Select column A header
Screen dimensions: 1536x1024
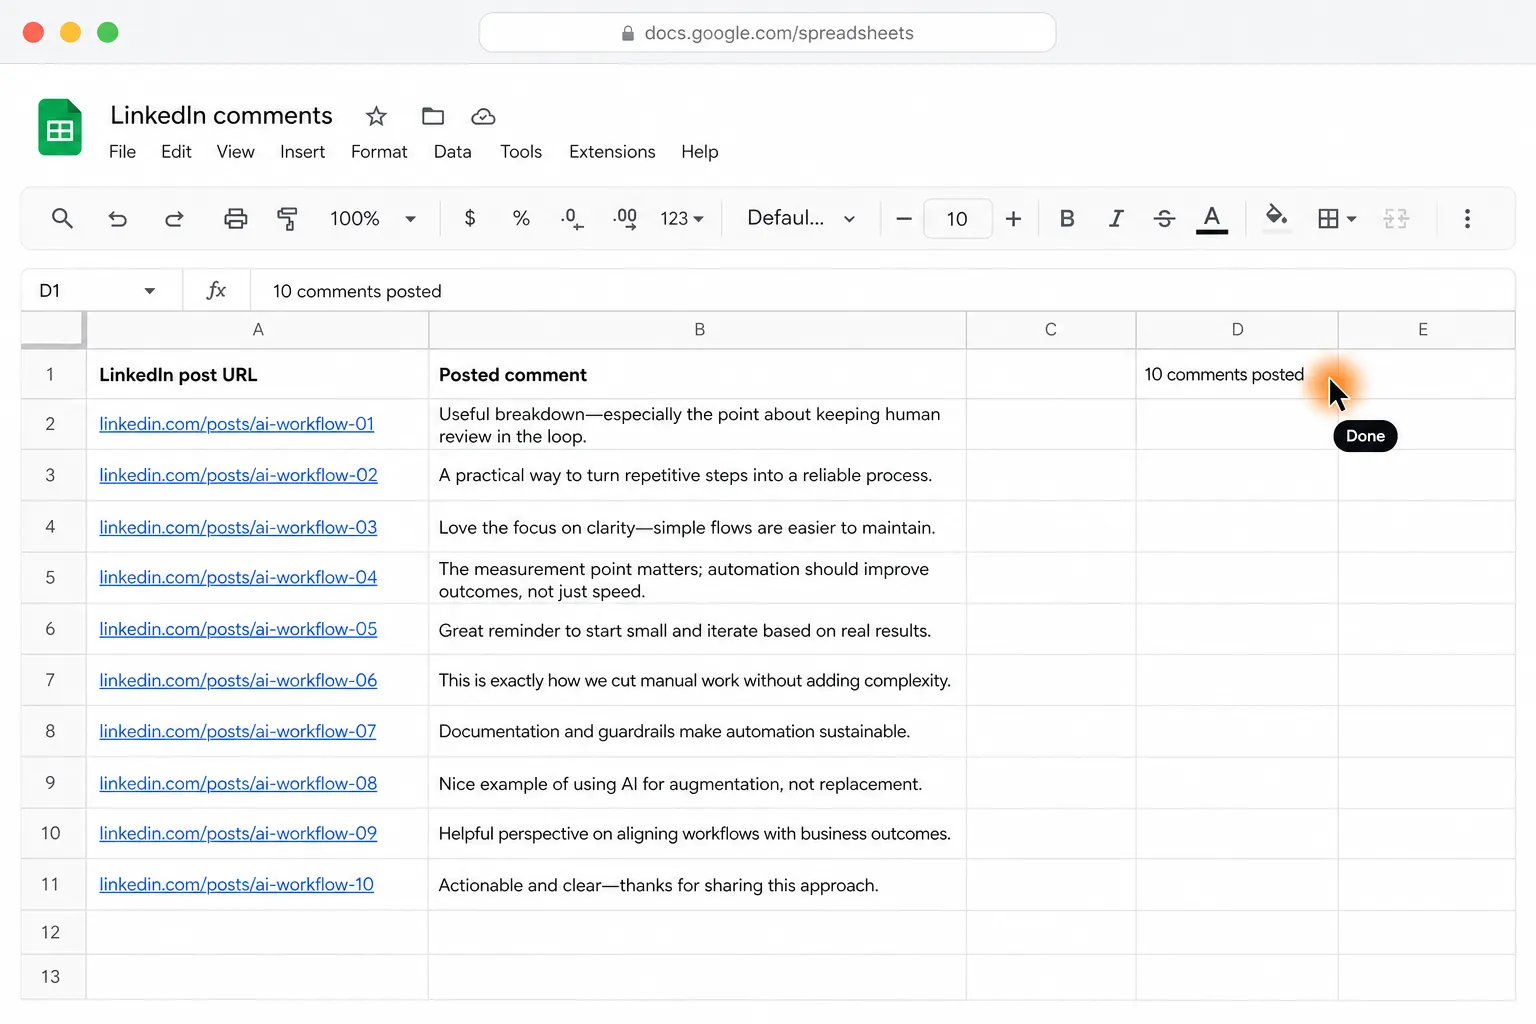pyautogui.click(x=258, y=330)
